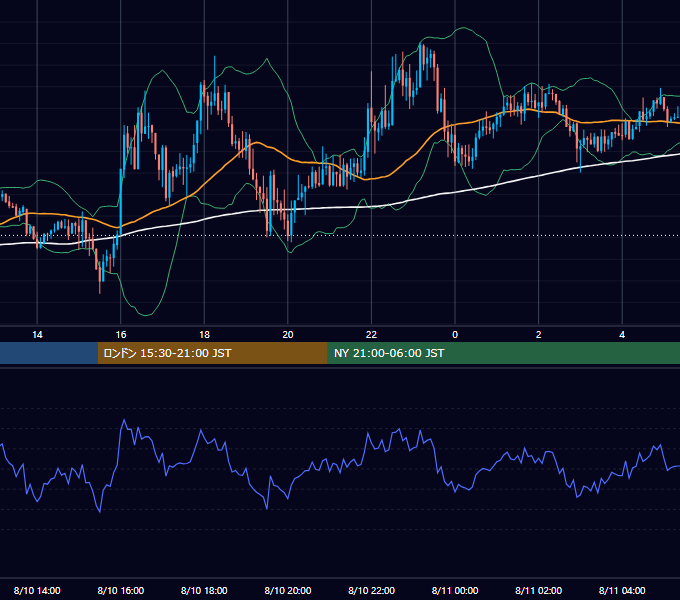Click the 8/10 18:00 time label
The height and width of the screenshot is (600, 680).
tap(204, 590)
